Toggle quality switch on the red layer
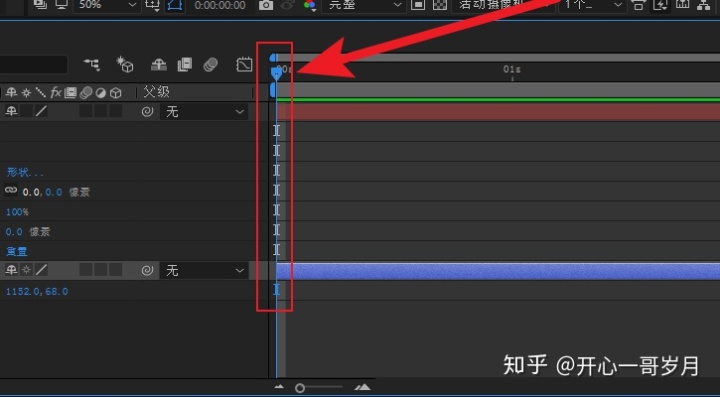This screenshot has width=720, height=397. [x=41, y=111]
